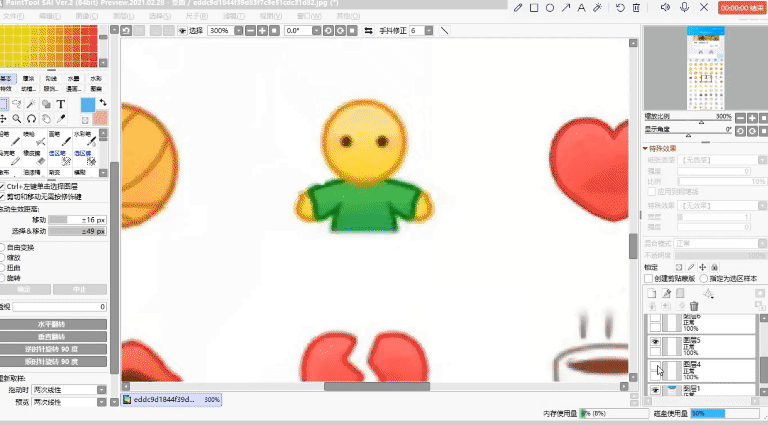Choose the 画笔 brush tool

click(60, 139)
